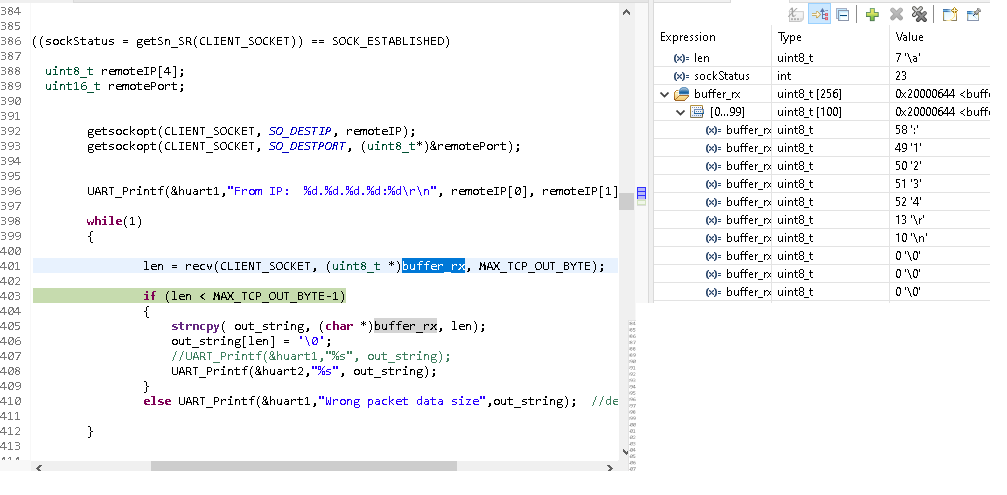Select the sockStatus expression row
Viewport: 1007px width, 495px height.
point(823,76)
